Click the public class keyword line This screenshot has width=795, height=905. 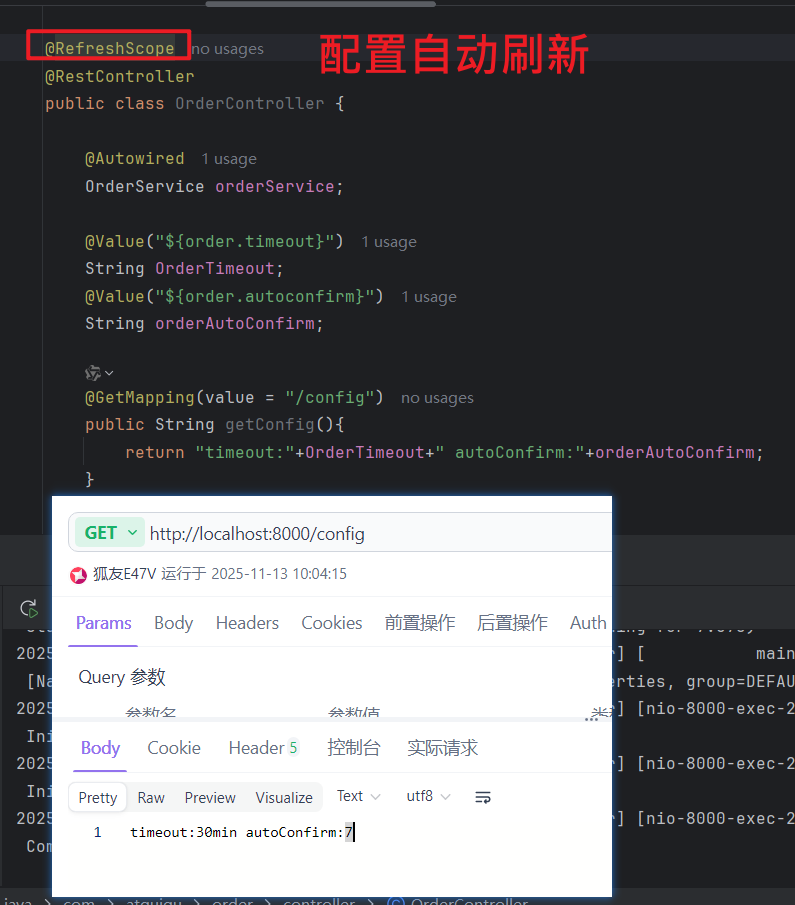click(x=195, y=103)
